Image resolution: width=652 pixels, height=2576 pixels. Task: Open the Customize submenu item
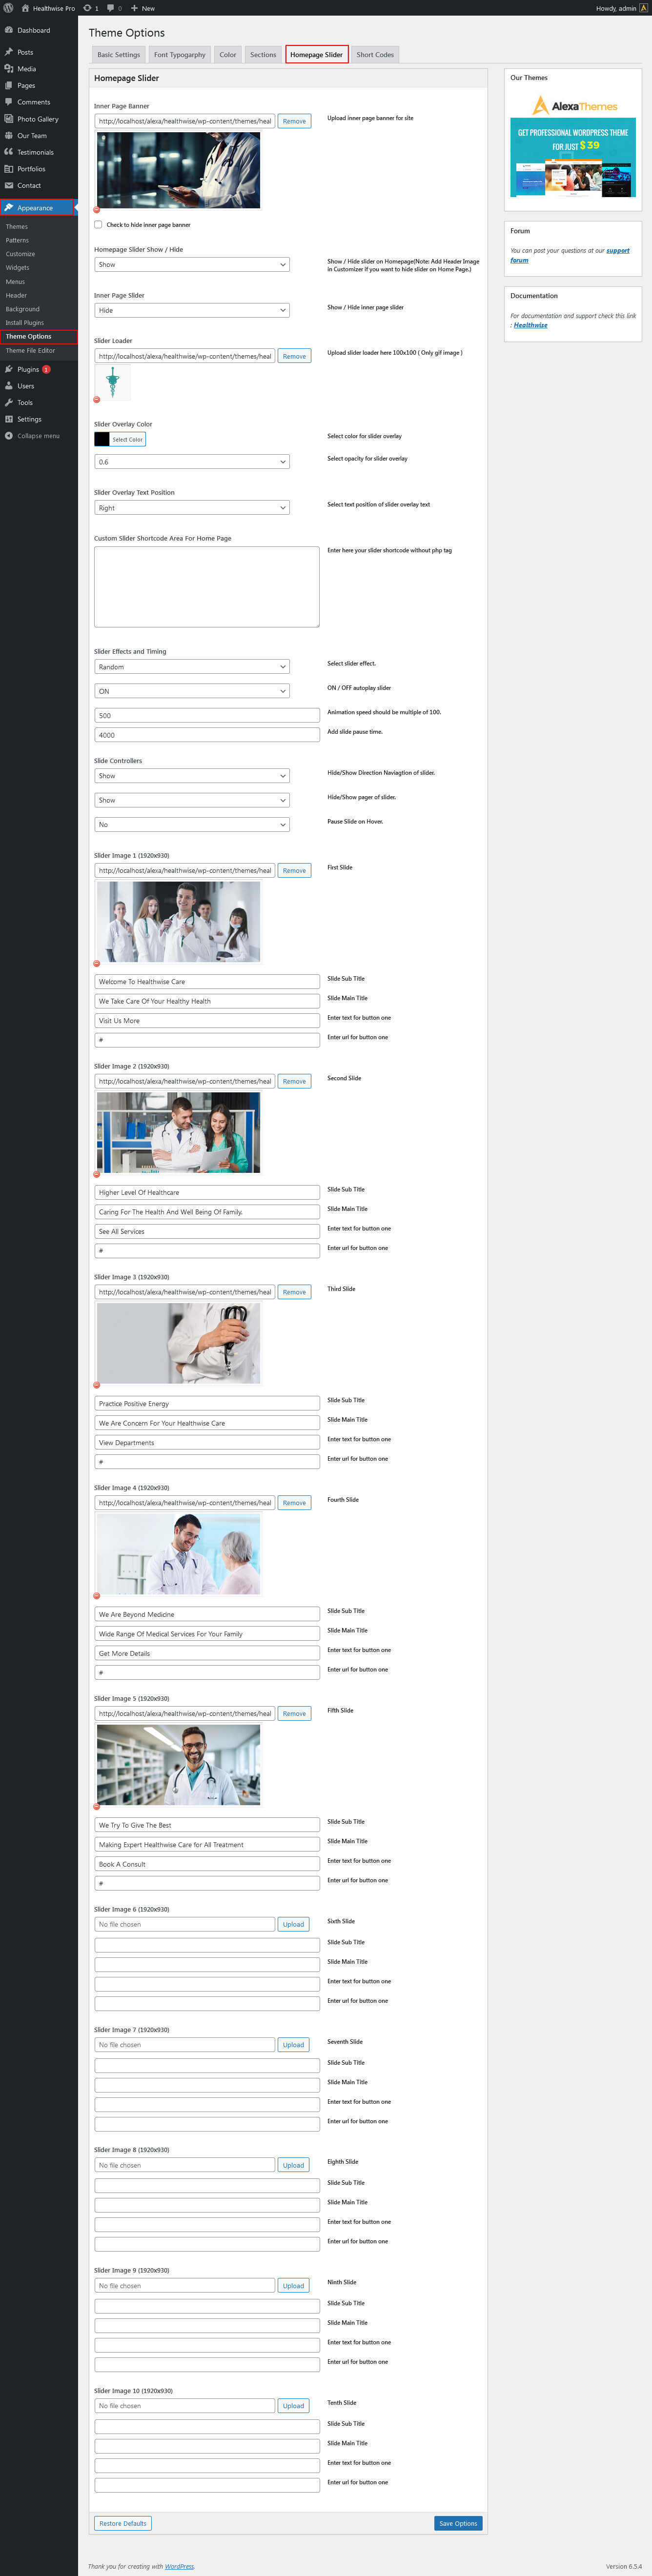tap(20, 254)
